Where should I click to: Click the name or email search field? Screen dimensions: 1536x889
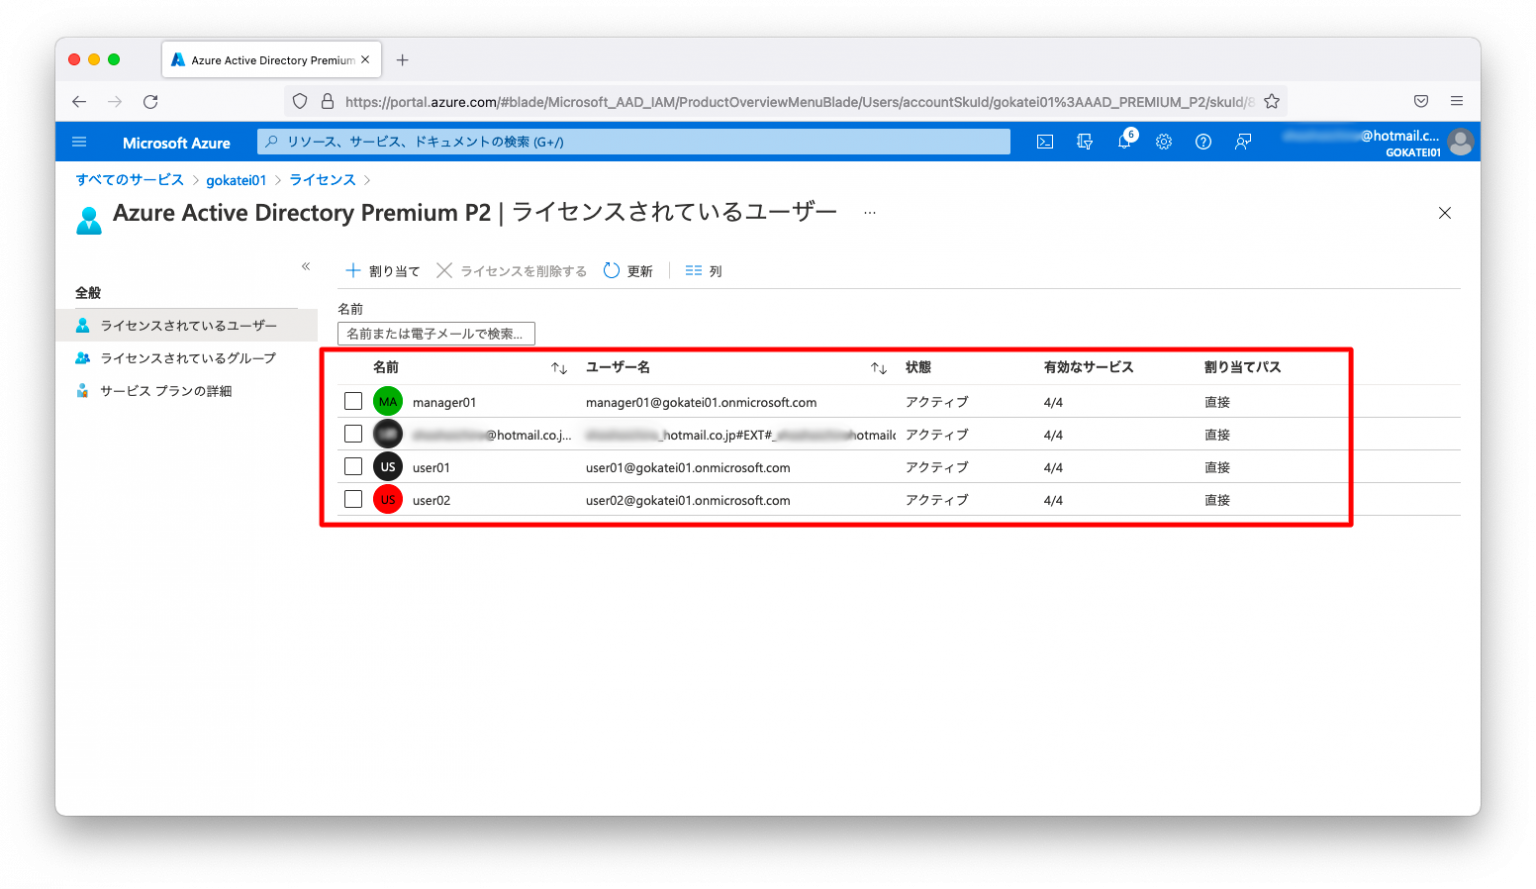point(436,333)
